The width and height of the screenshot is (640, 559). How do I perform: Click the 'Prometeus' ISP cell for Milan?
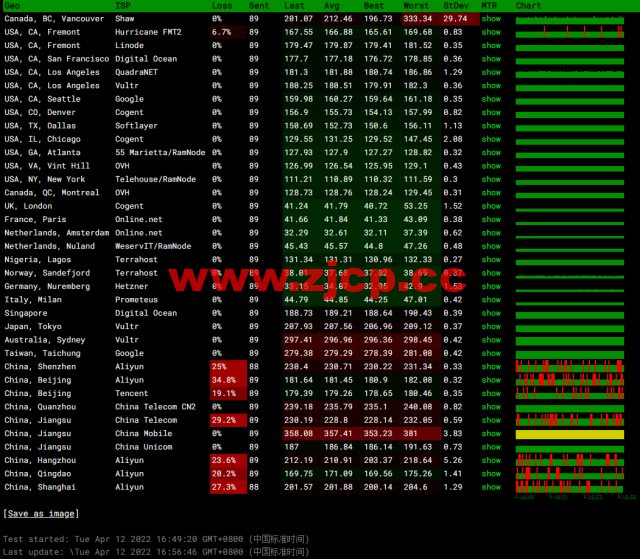tap(136, 300)
